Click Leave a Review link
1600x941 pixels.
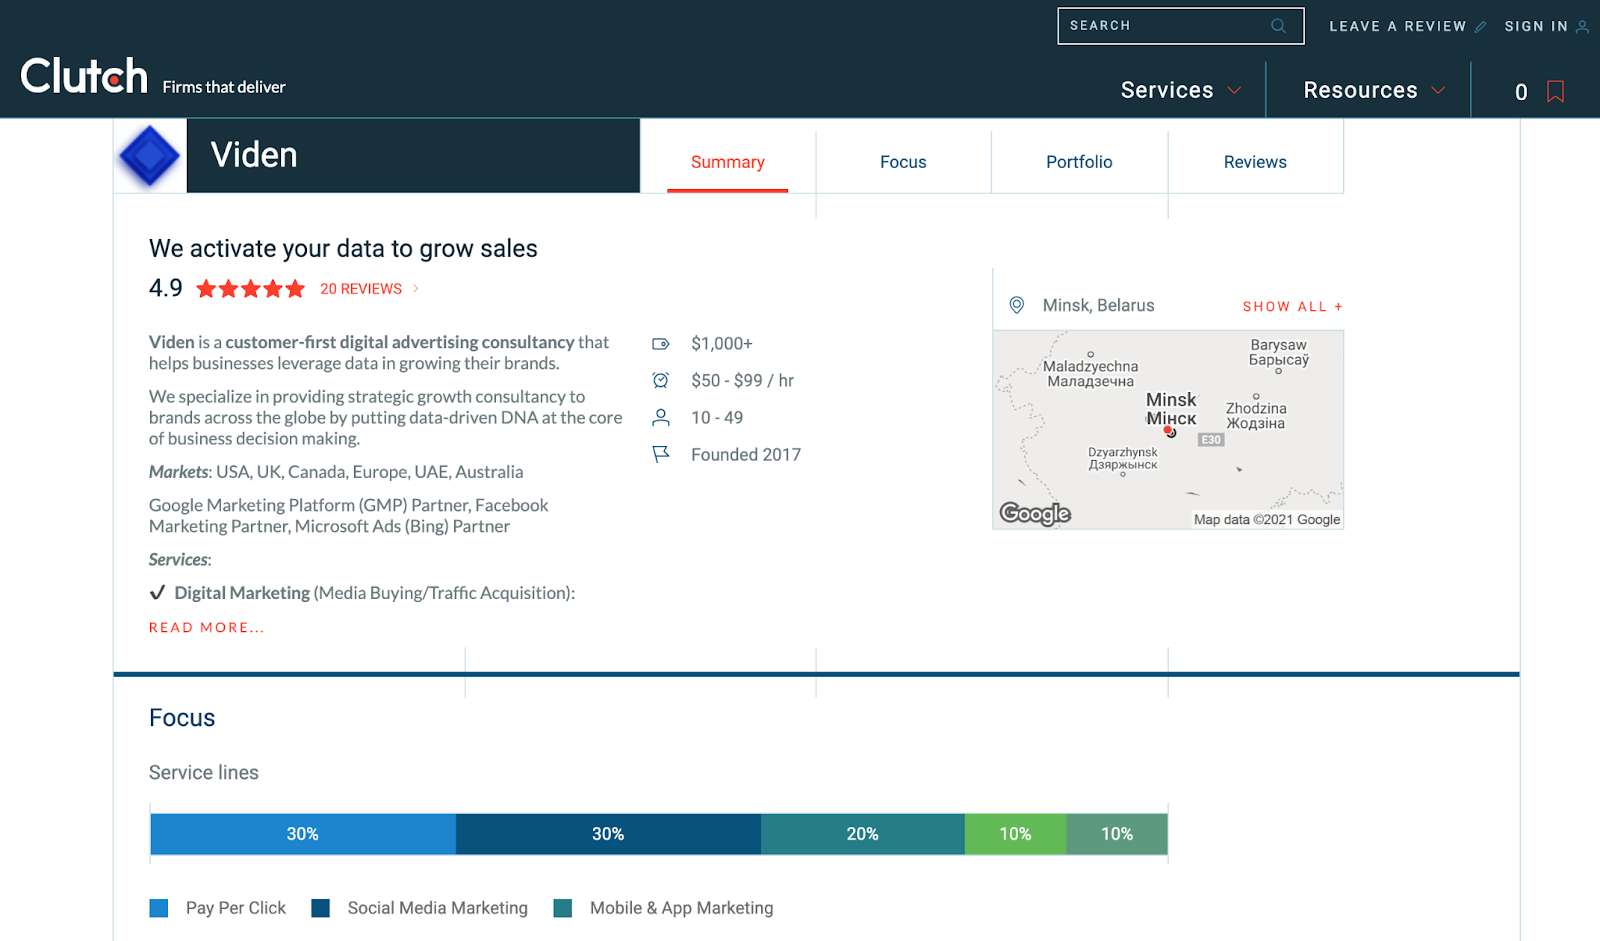[1398, 27]
